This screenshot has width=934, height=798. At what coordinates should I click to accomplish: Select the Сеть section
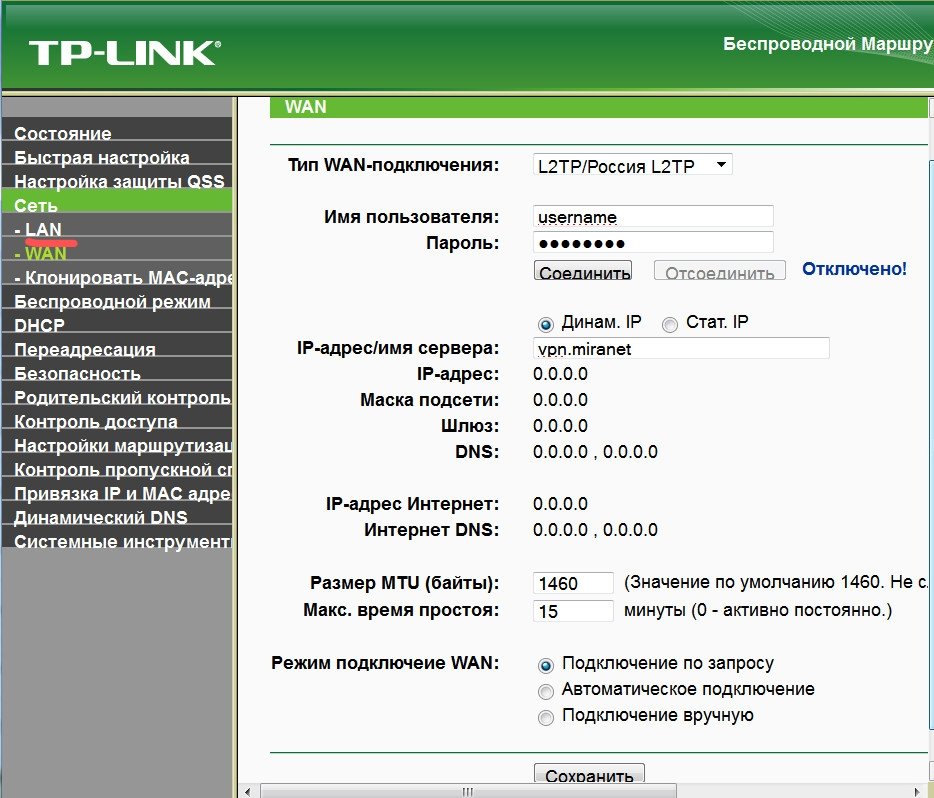click(x=116, y=201)
